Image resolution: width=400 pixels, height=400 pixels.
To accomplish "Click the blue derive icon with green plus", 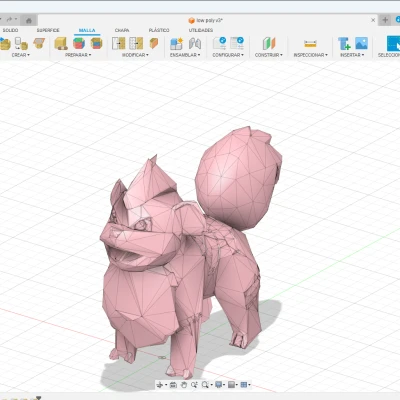I will [x=344, y=44].
